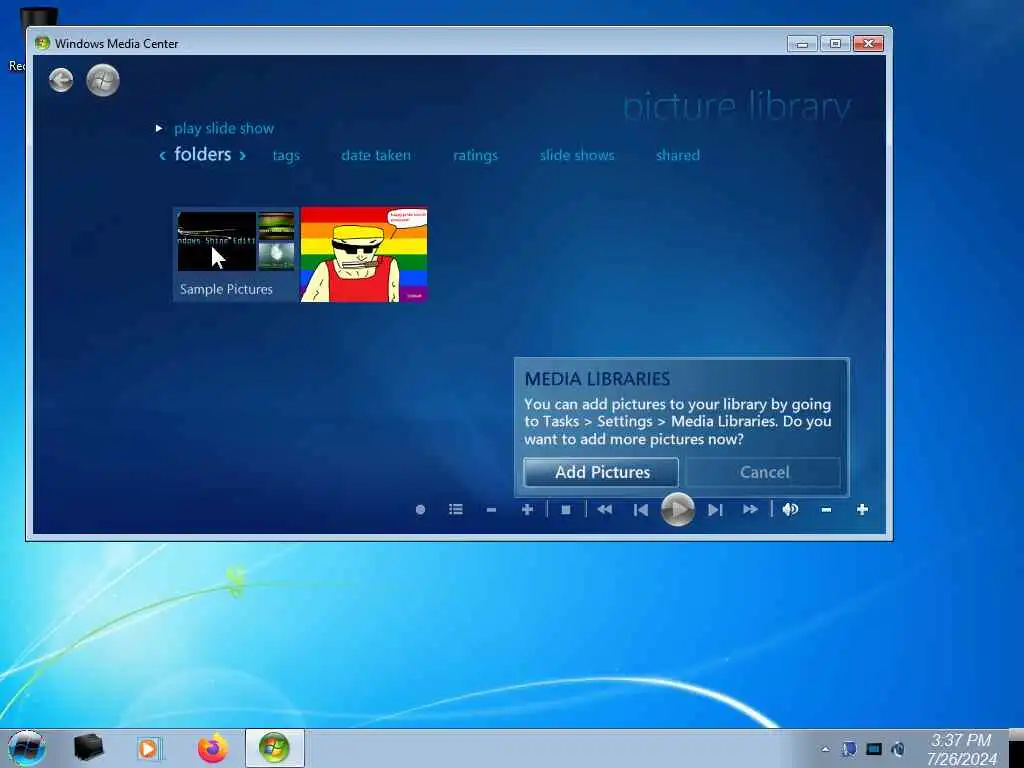Click the right chevron beside folders

(x=242, y=155)
